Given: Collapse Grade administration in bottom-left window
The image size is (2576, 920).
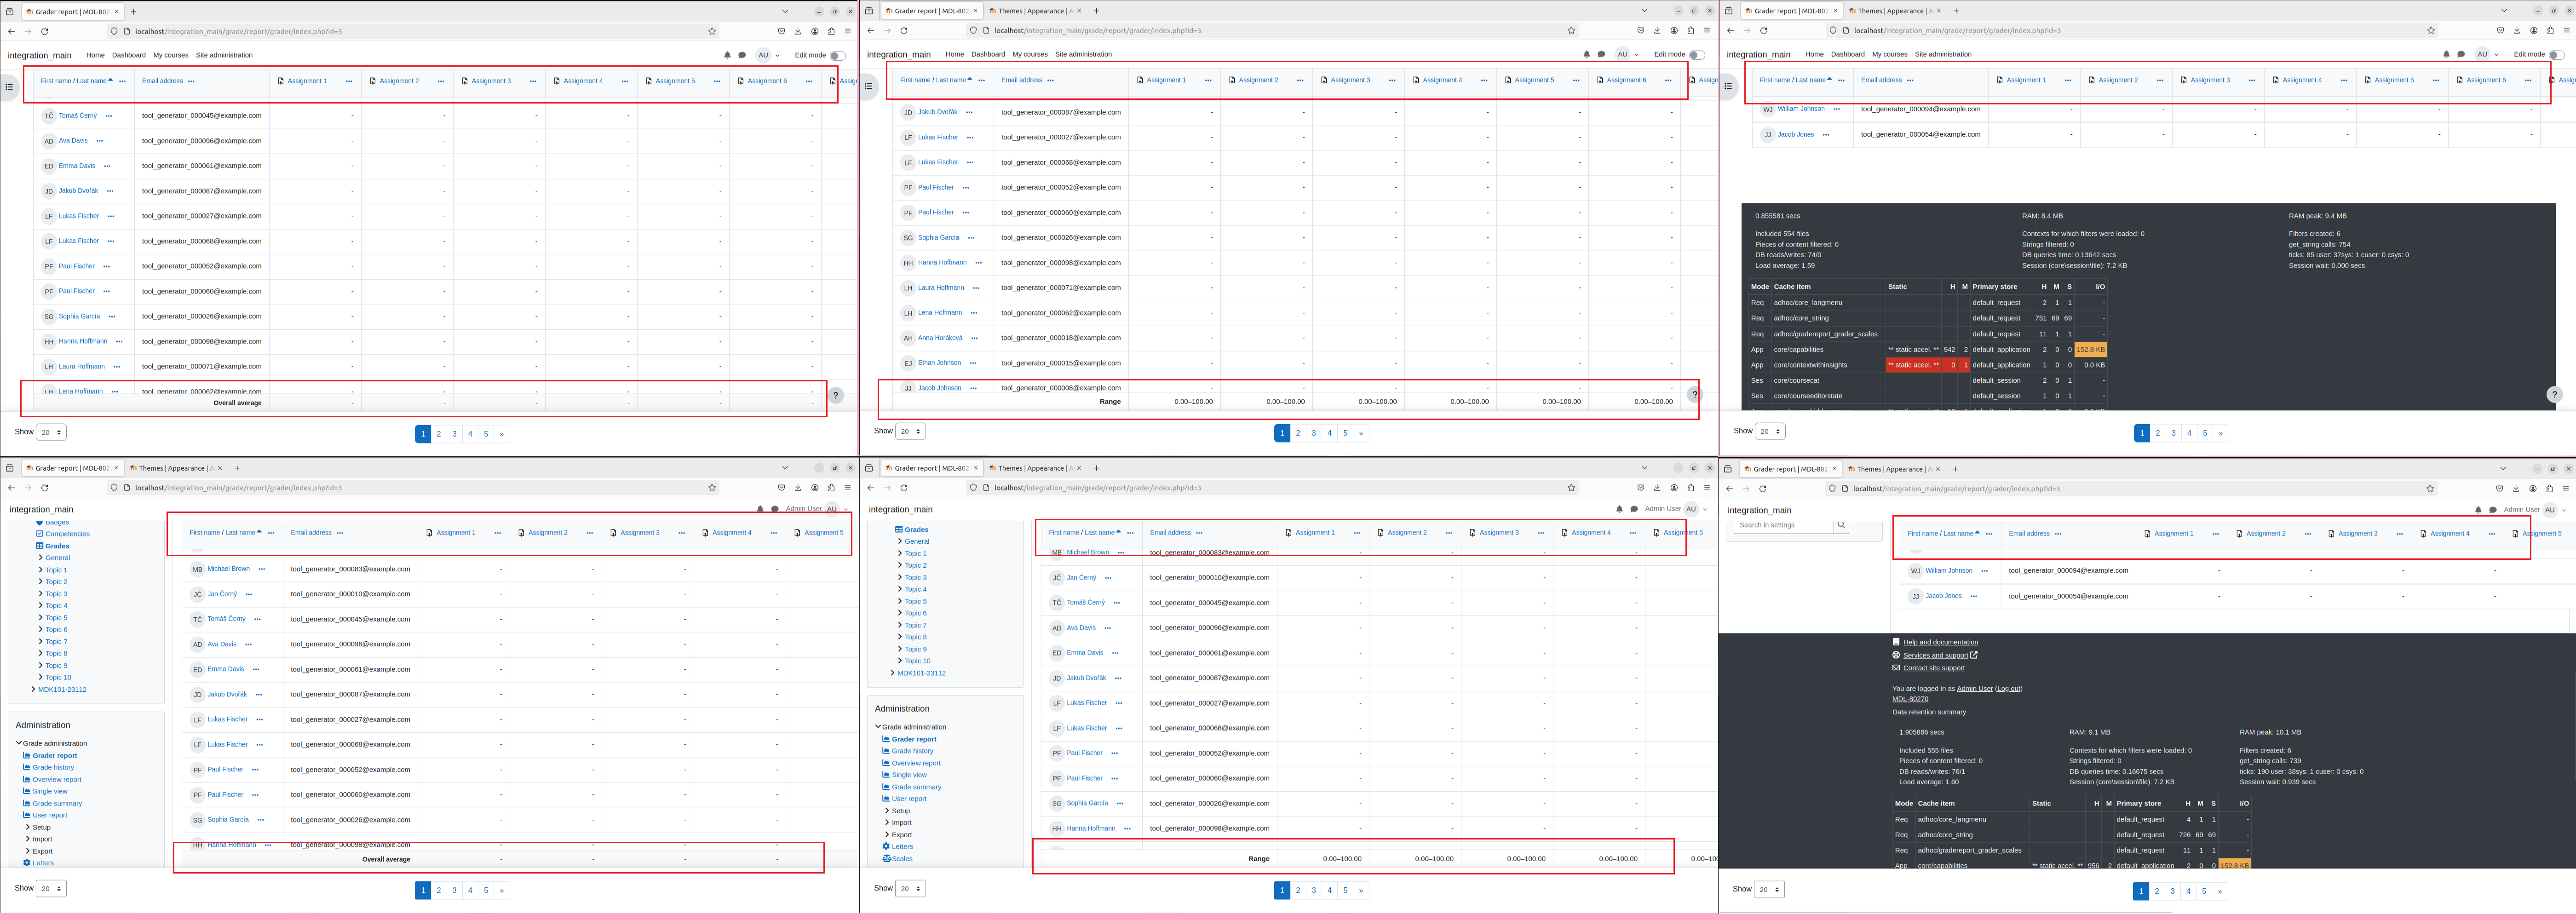Looking at the screenshot, I should coord(19,744).
